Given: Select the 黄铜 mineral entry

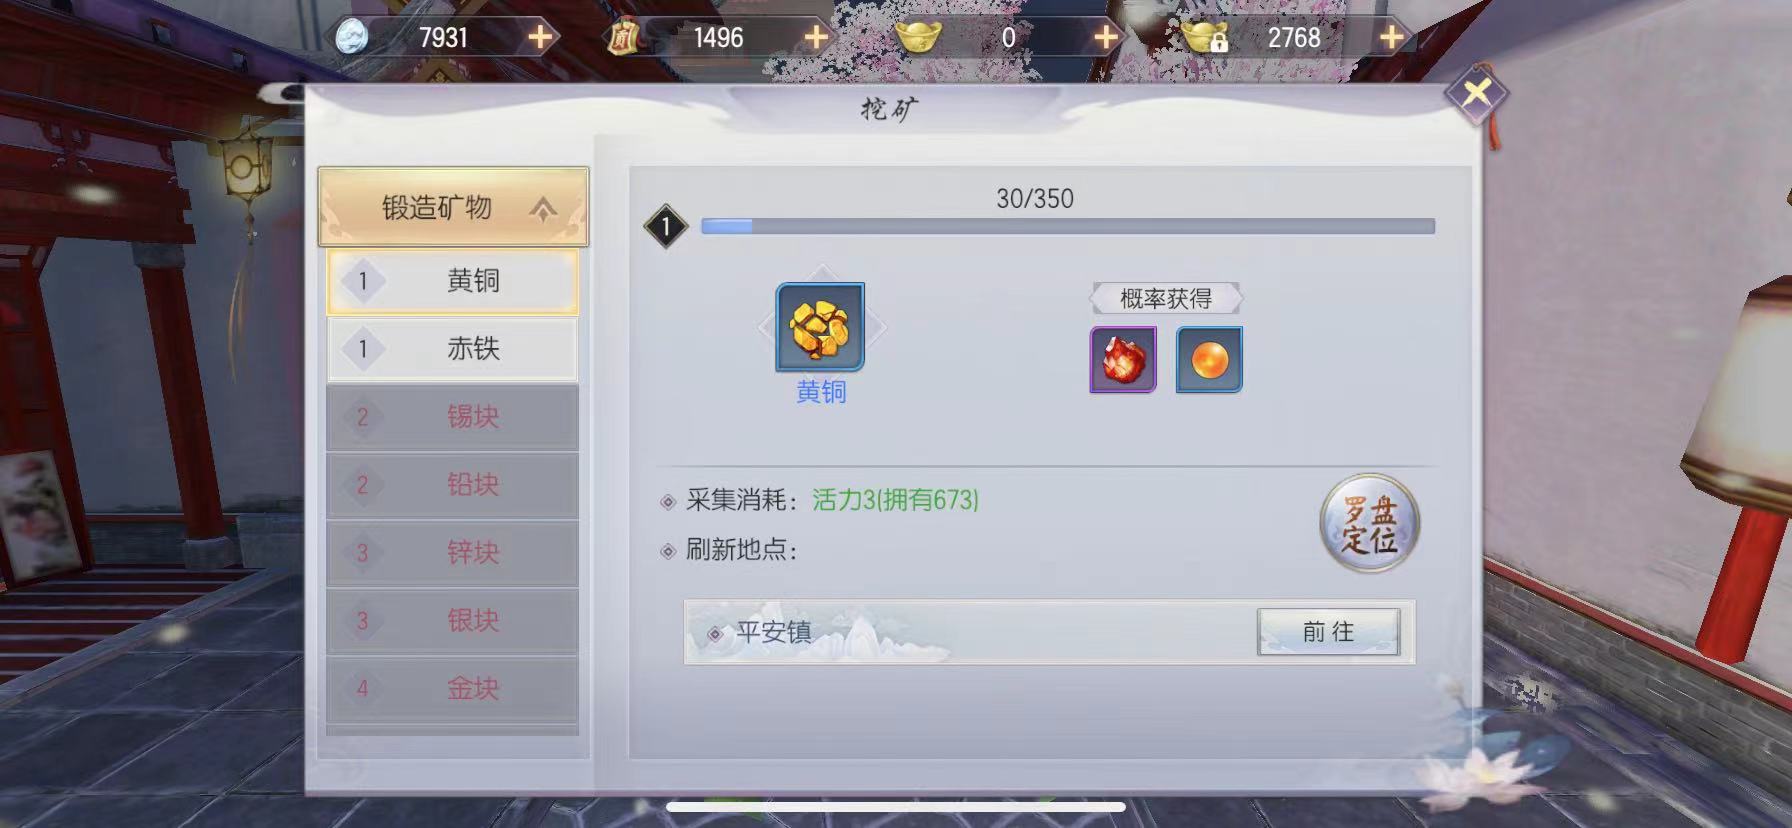Looking at the screenshot, I should 453,281.
